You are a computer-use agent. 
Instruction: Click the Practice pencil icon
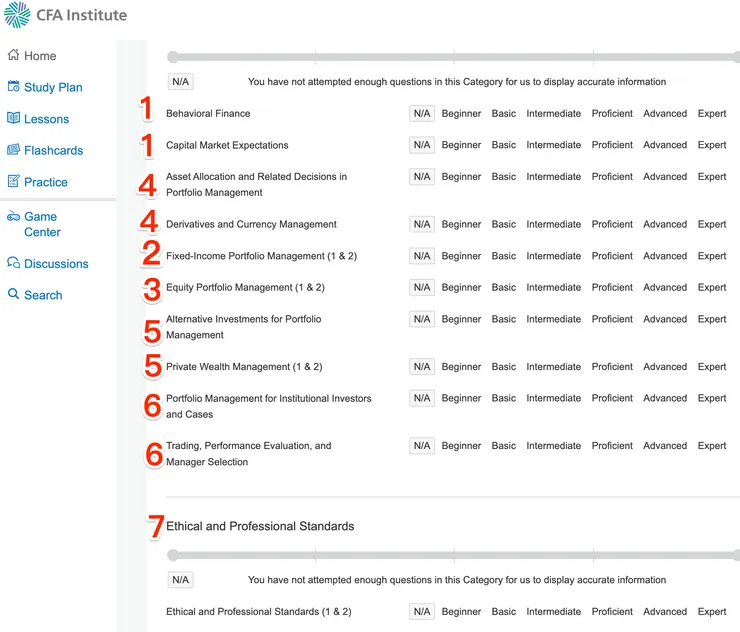pos(14,182)
